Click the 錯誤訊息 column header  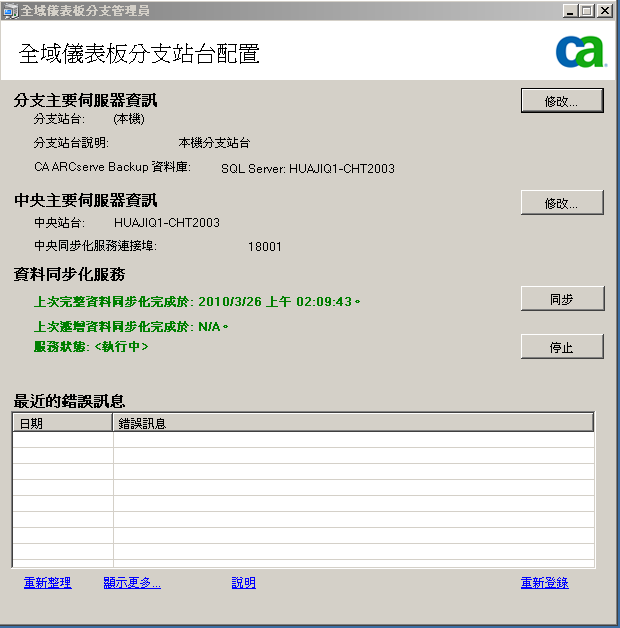click(x=353, y=423)
